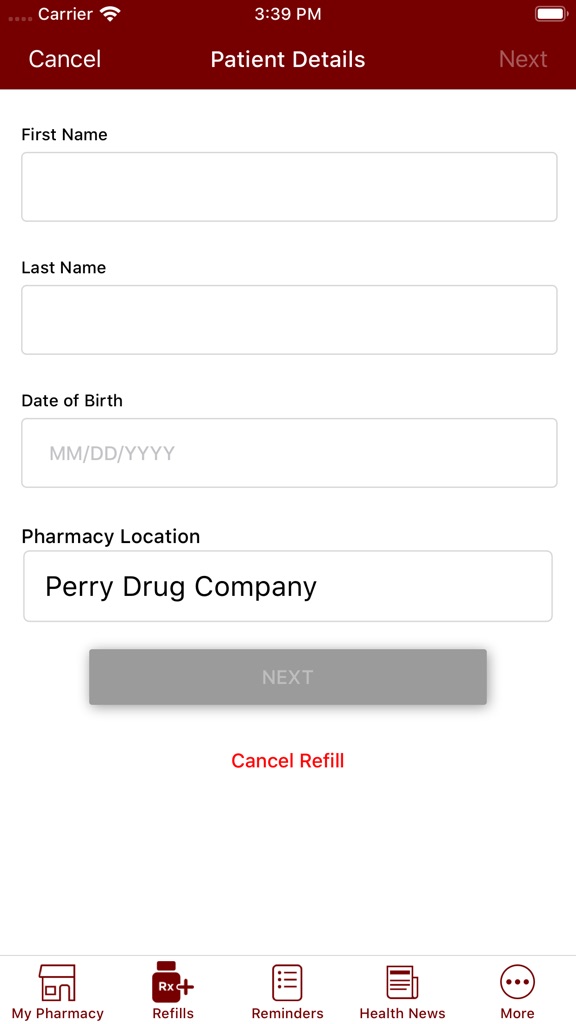Image resolution: width=576 pixels, height=1024 pixels.
Task: Tap the battery indicator icon
Action: click(549, 13)
